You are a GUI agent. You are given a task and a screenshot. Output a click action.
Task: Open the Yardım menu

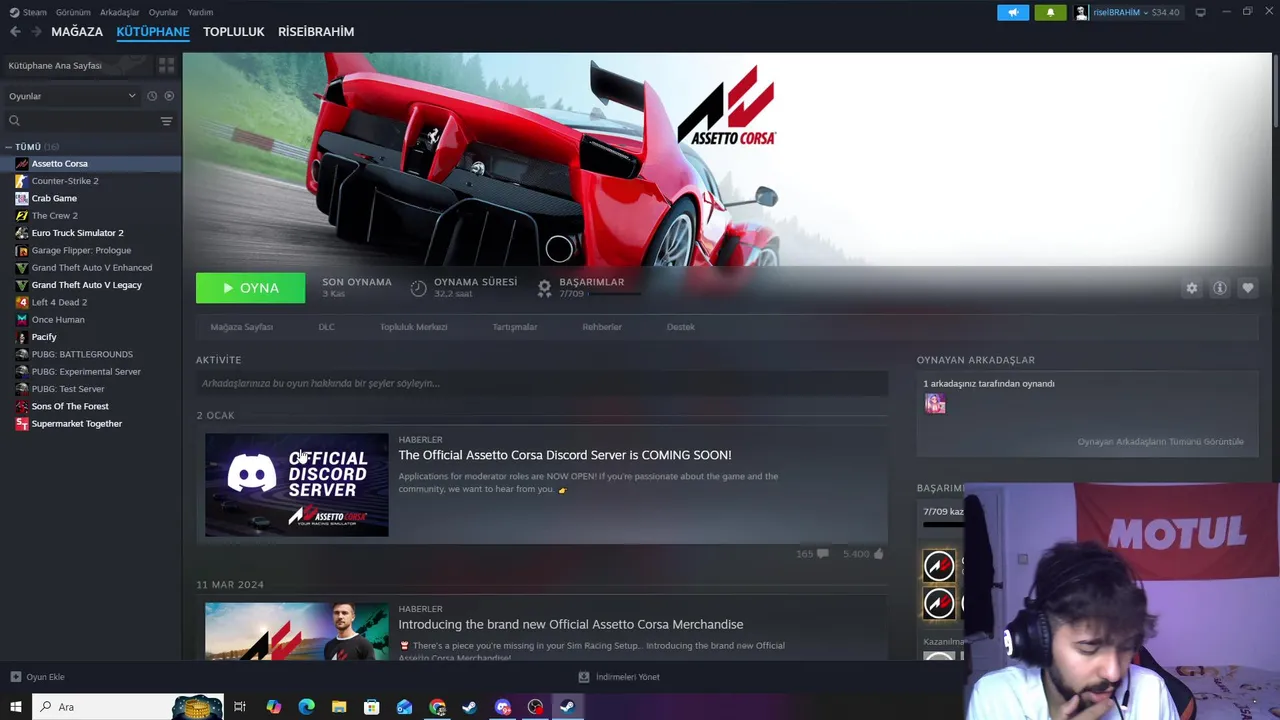(200, 12)
